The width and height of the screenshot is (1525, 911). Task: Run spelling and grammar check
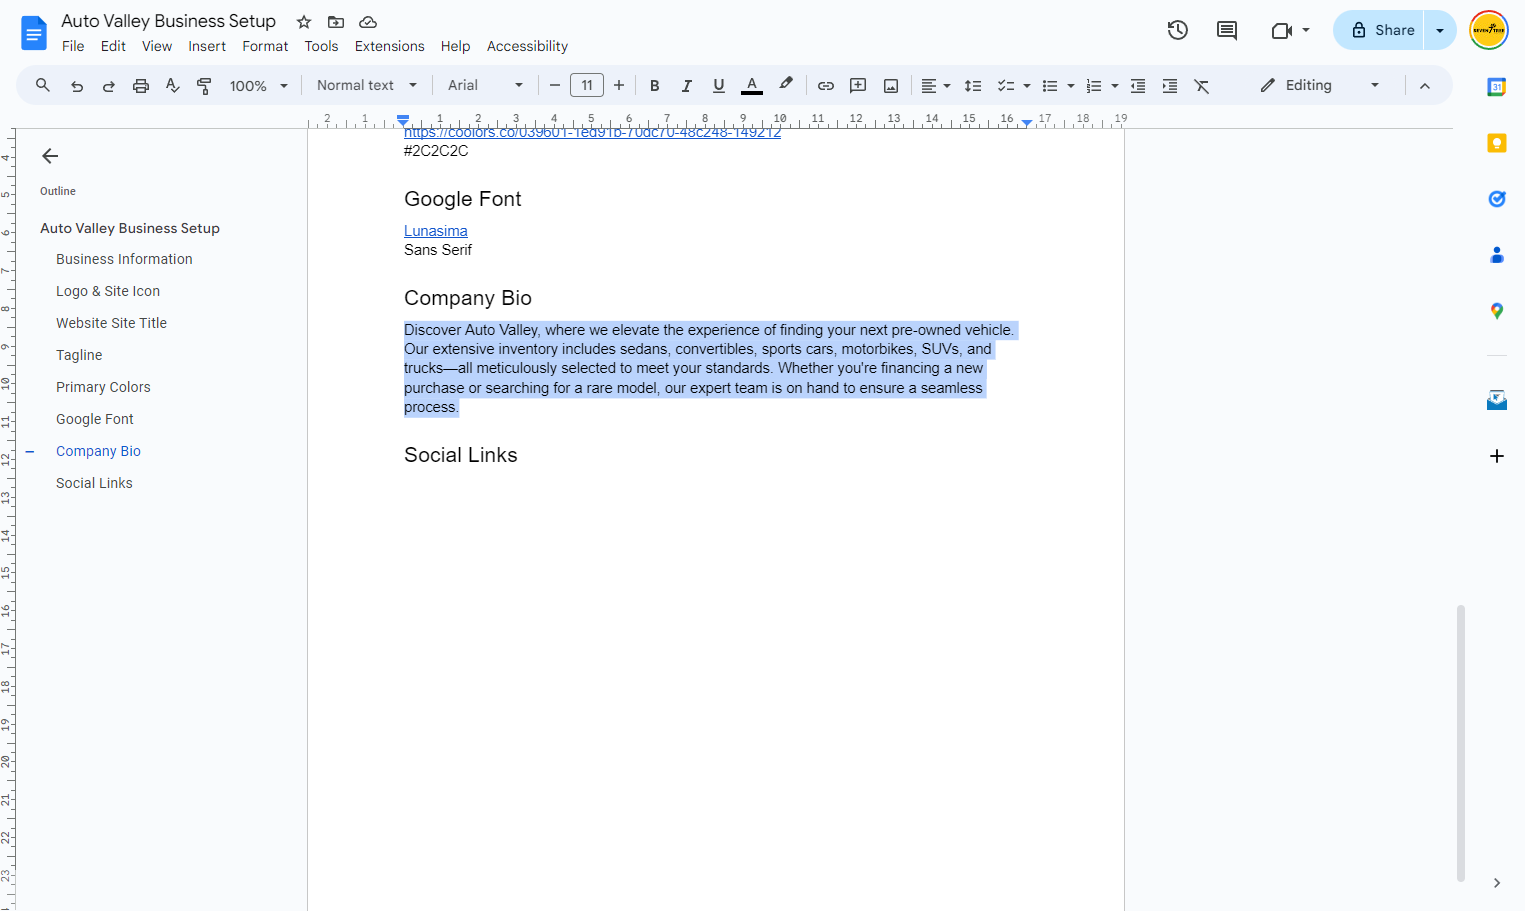(x=173, y=86)
